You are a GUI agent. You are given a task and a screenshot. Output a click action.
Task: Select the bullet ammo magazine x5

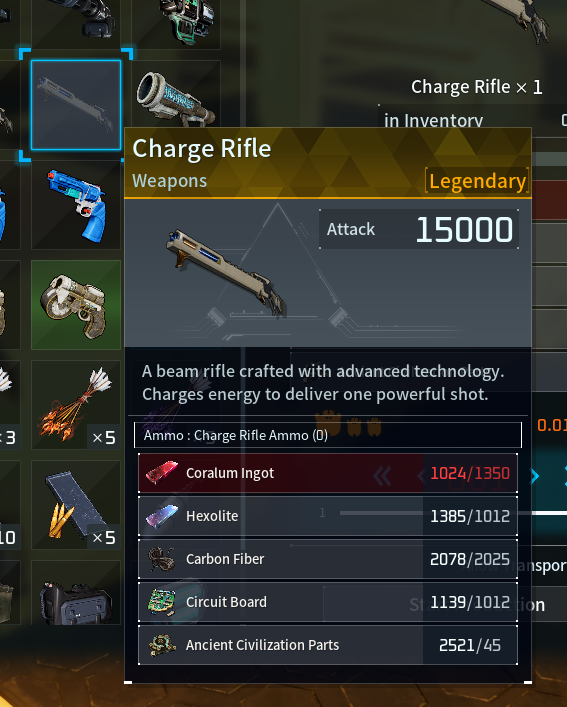pyautogui.click(x=76, y=505)
